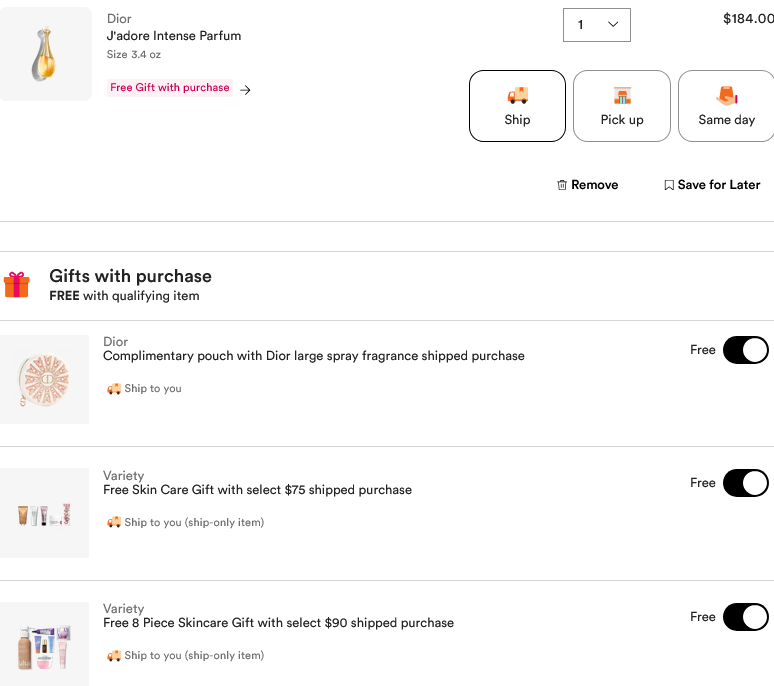Click the truck icon under Dior pouch
This screenshot has height=686, width=774.
(x=114, y=389)
